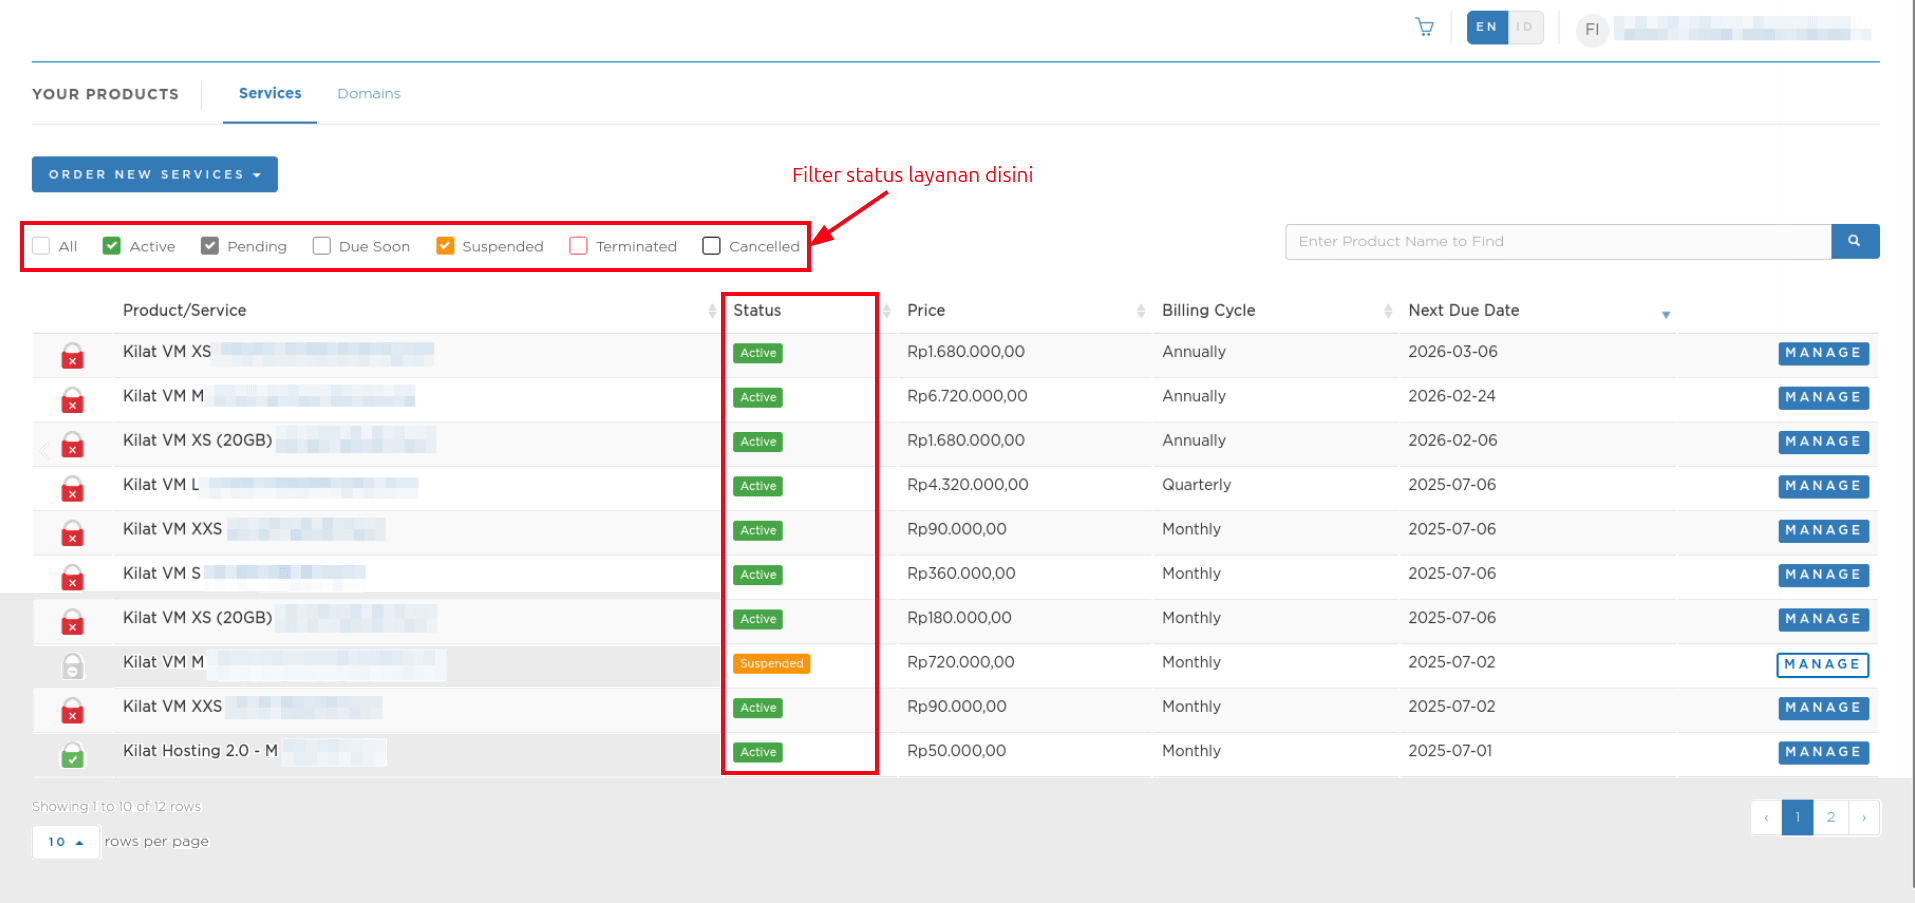
Task: Switch to the Domains tab
Action: tap(368, 93)
